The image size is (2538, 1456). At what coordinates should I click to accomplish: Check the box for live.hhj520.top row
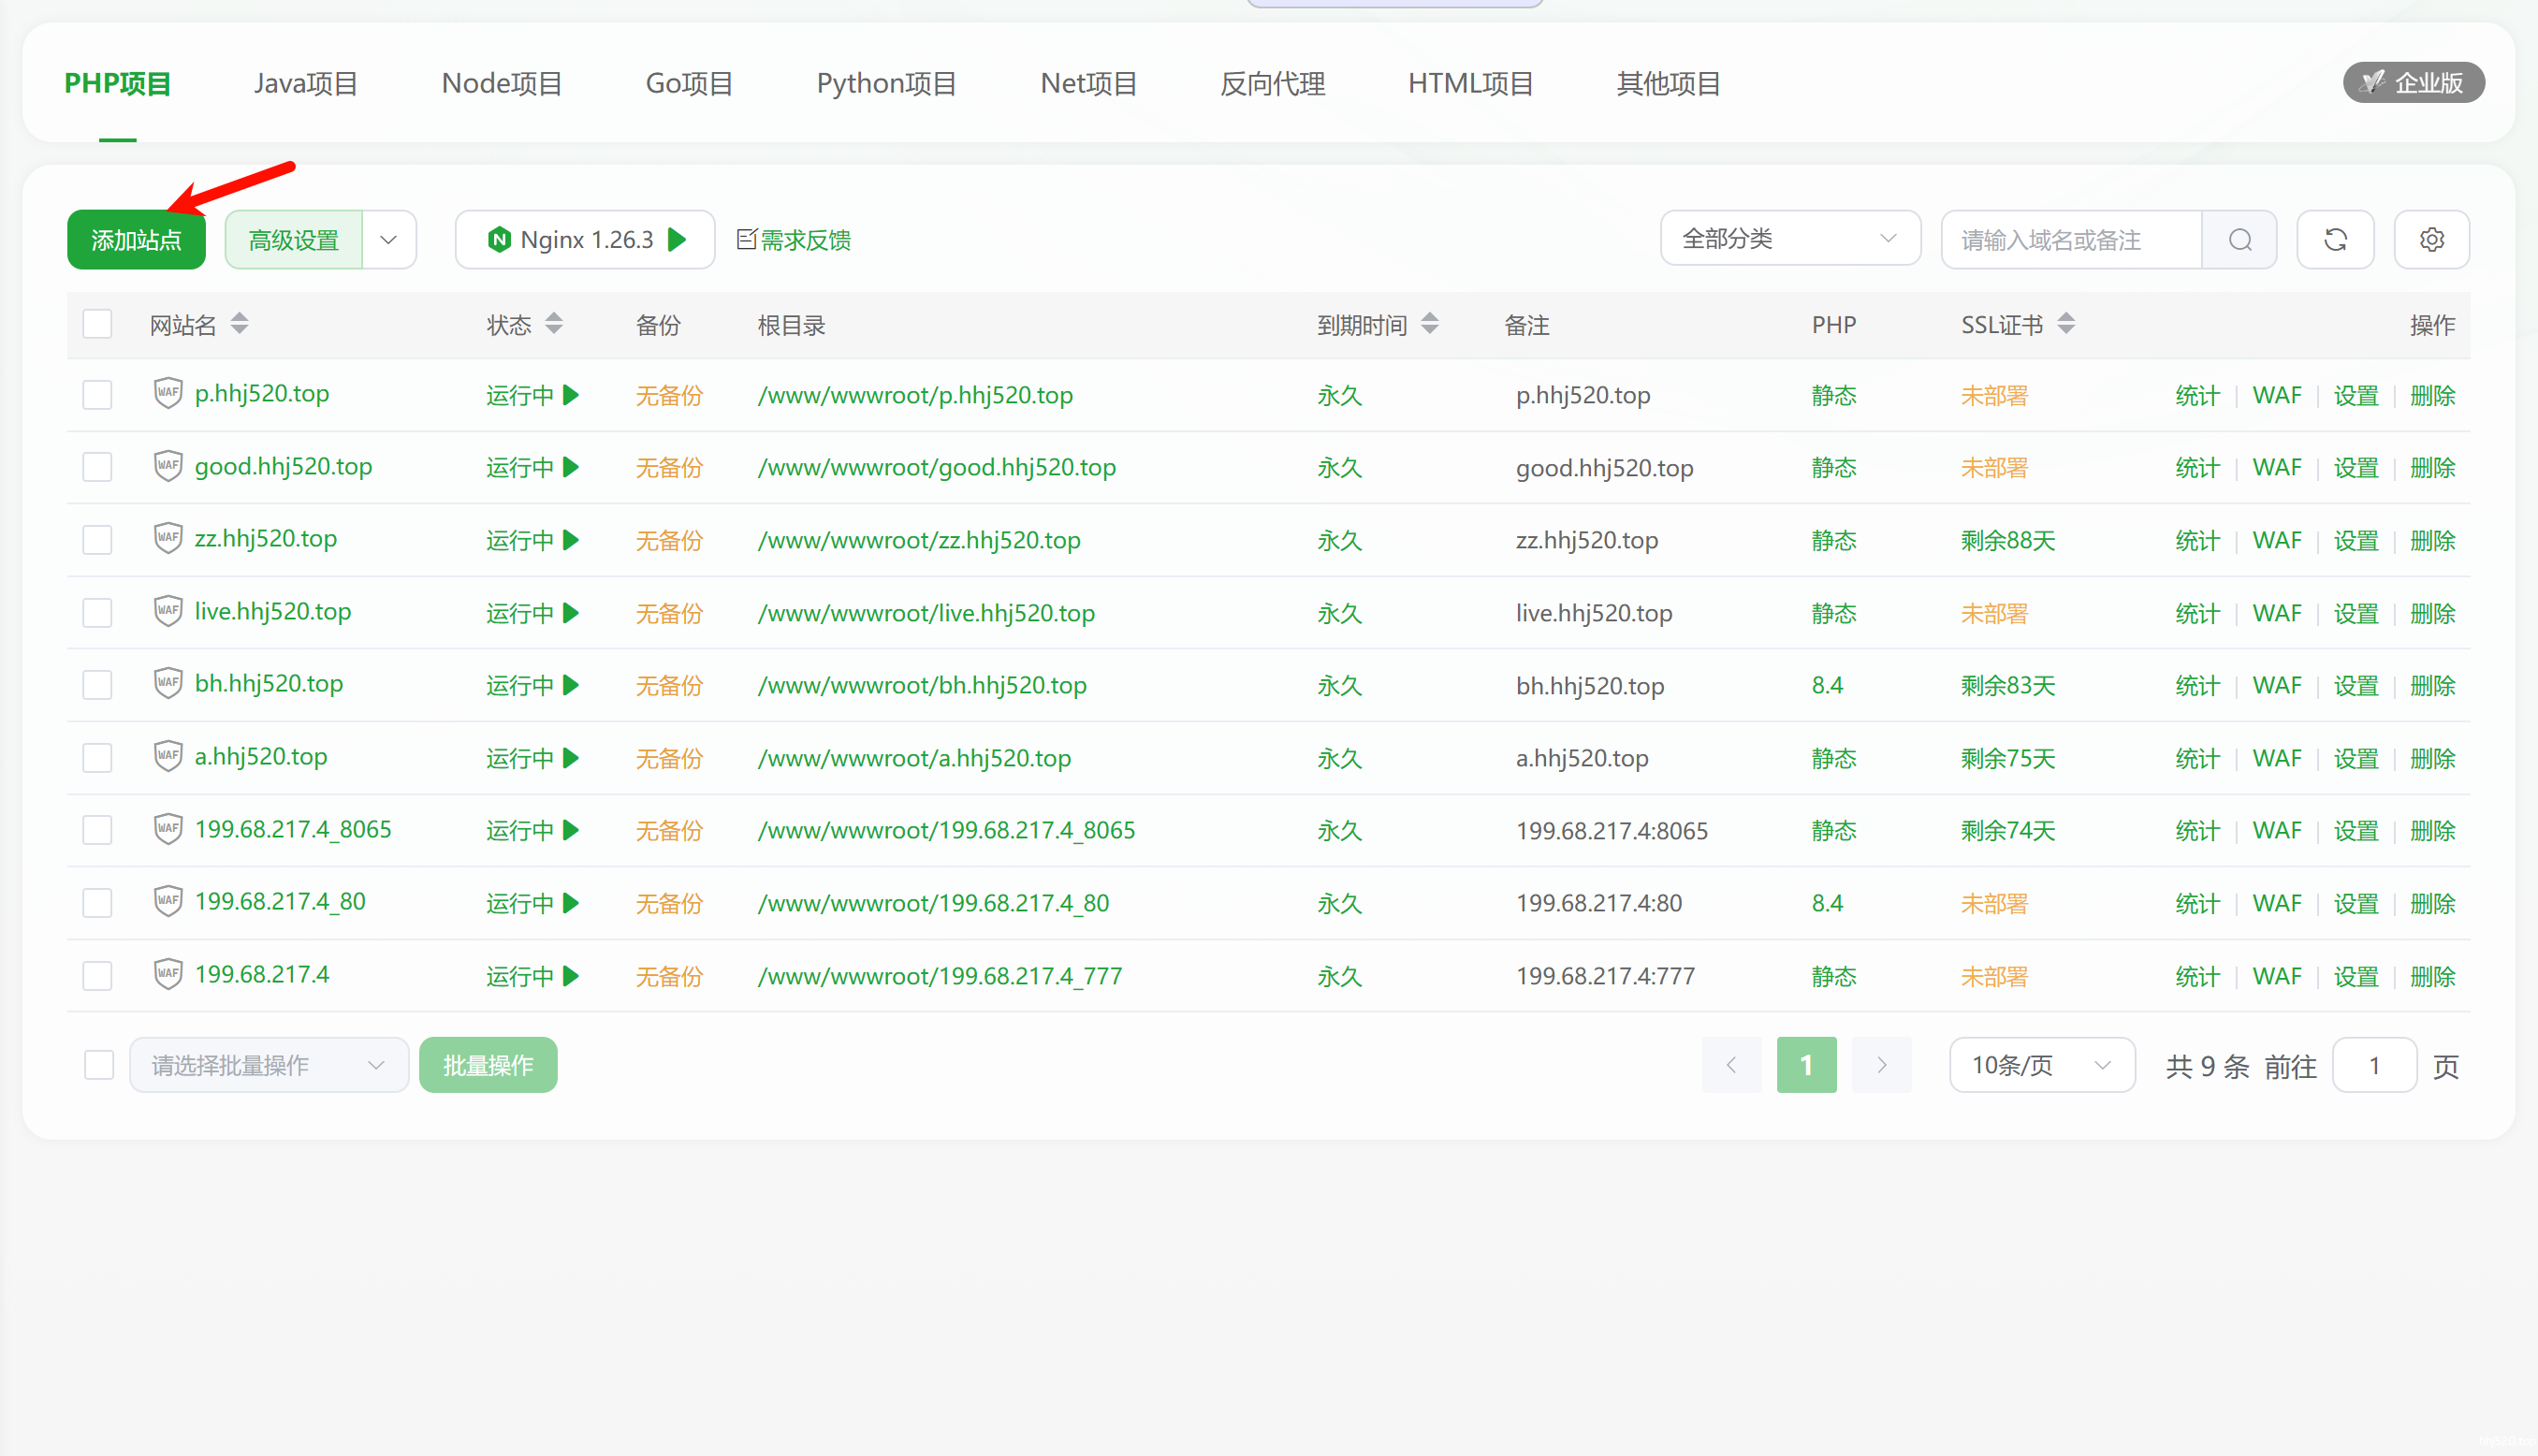pos(97,612)
